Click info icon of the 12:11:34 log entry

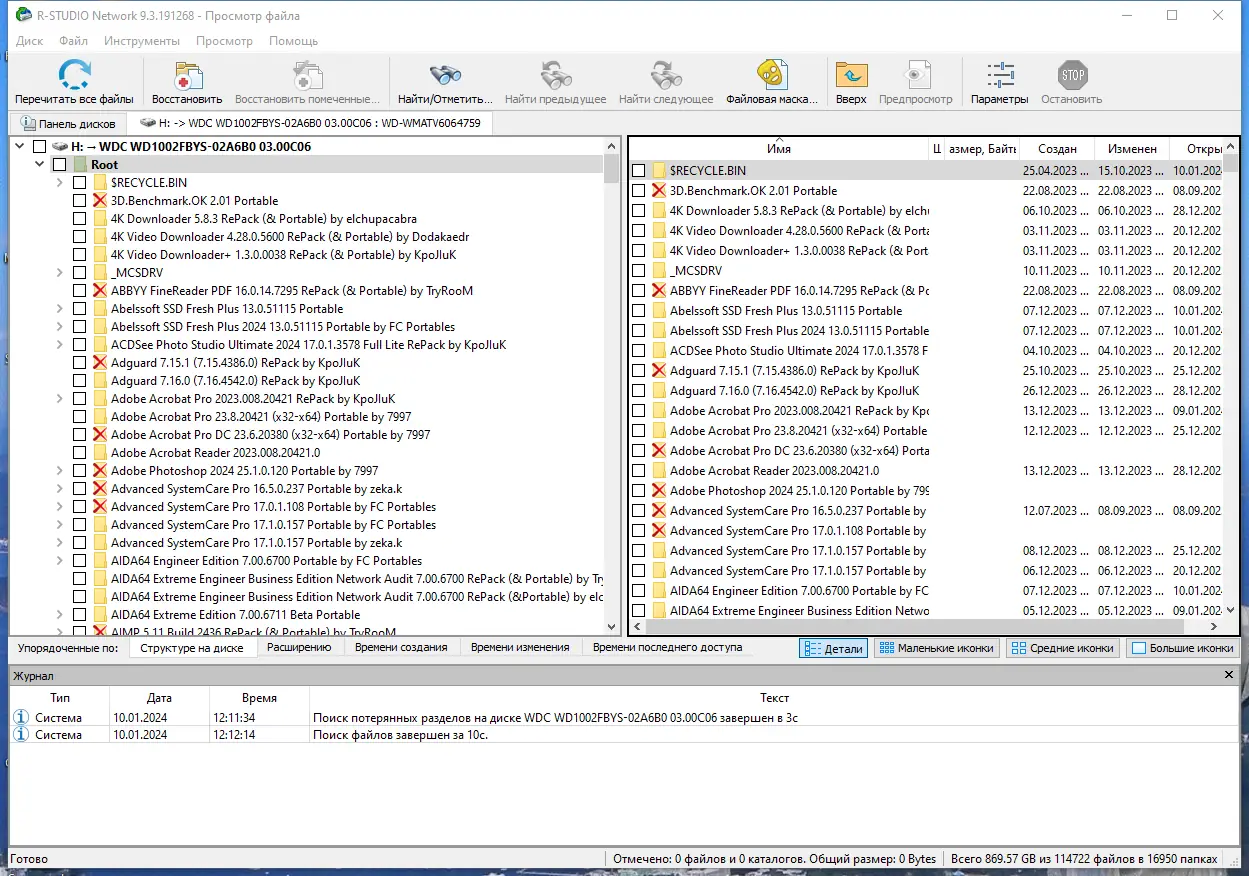pos(21,717)
